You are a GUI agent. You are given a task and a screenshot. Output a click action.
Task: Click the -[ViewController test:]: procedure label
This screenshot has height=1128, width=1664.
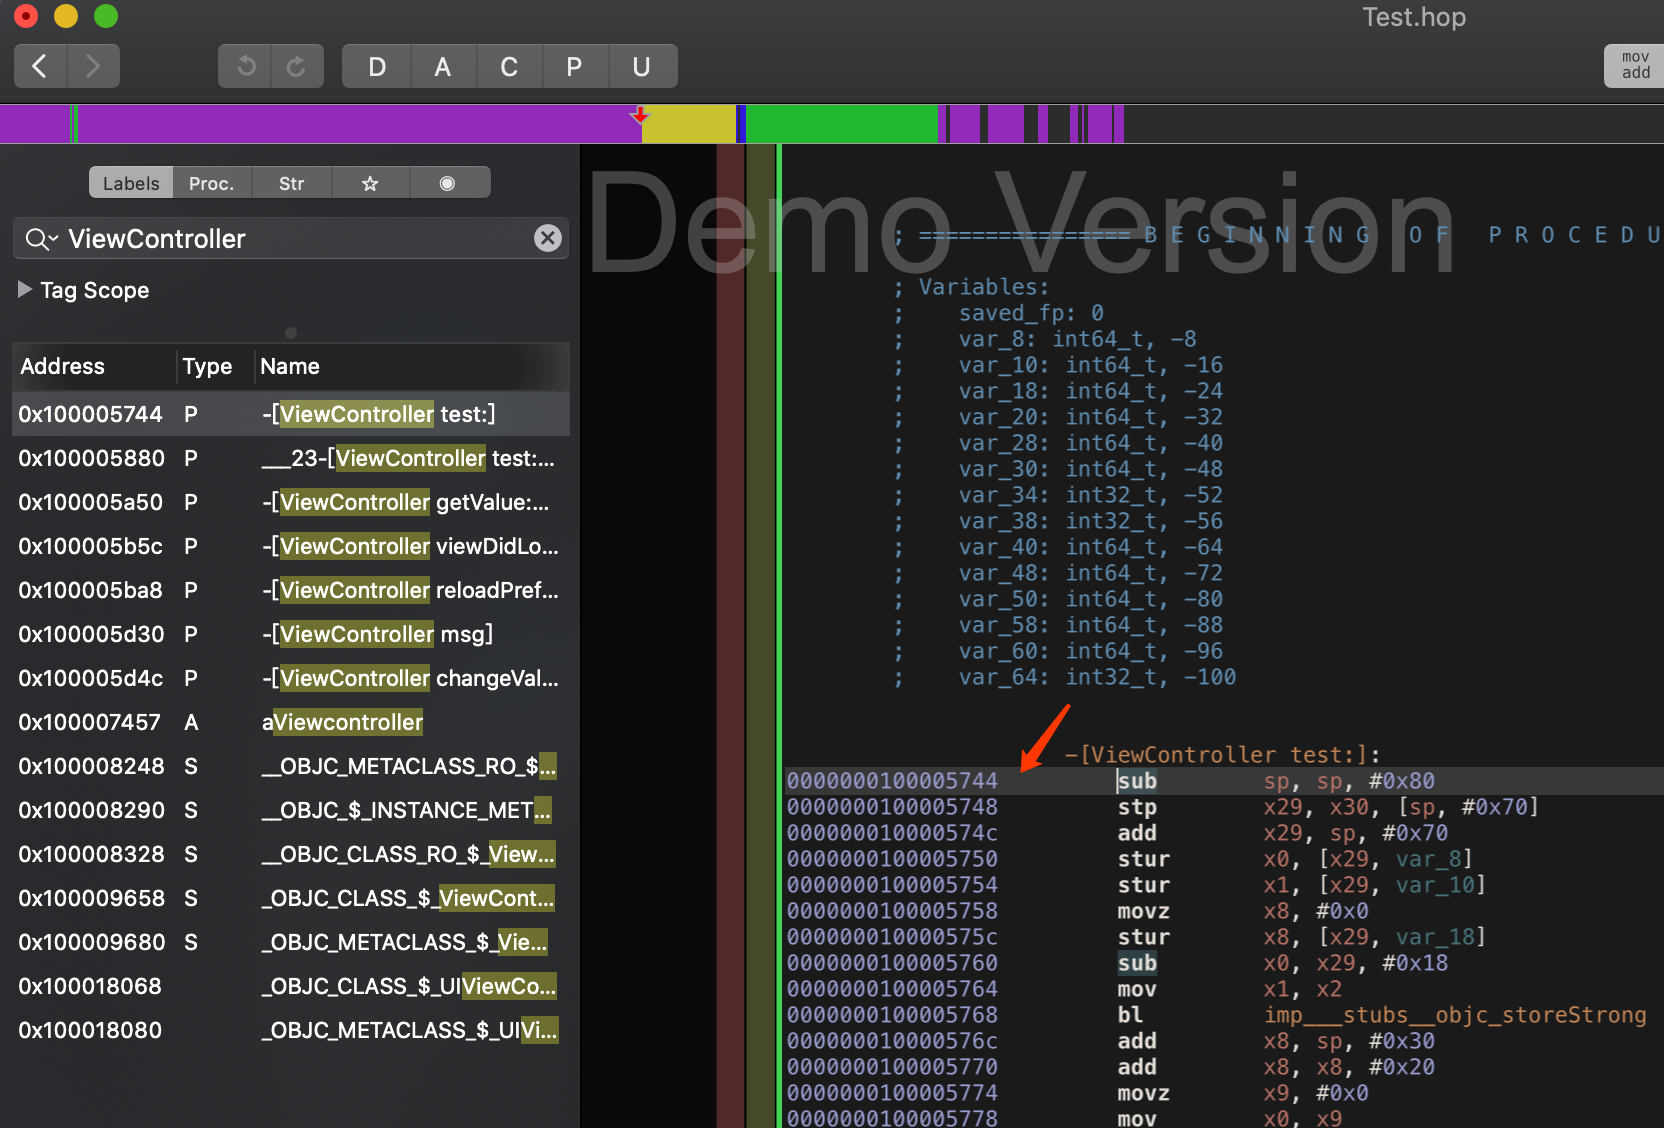click(x=1222, y=755)
